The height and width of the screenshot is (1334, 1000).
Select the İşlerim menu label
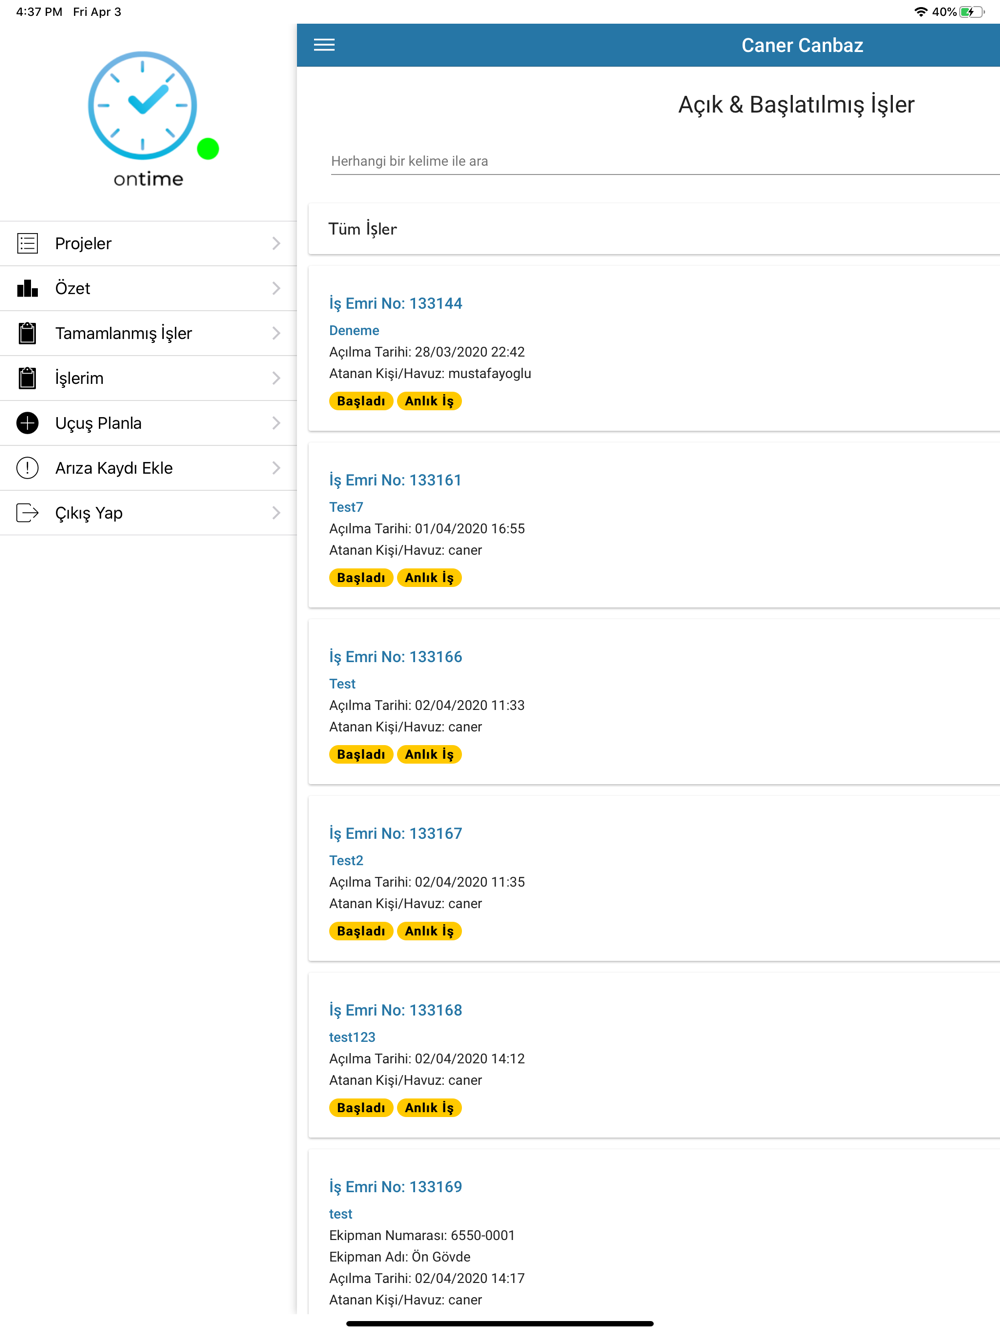(79, 378)
